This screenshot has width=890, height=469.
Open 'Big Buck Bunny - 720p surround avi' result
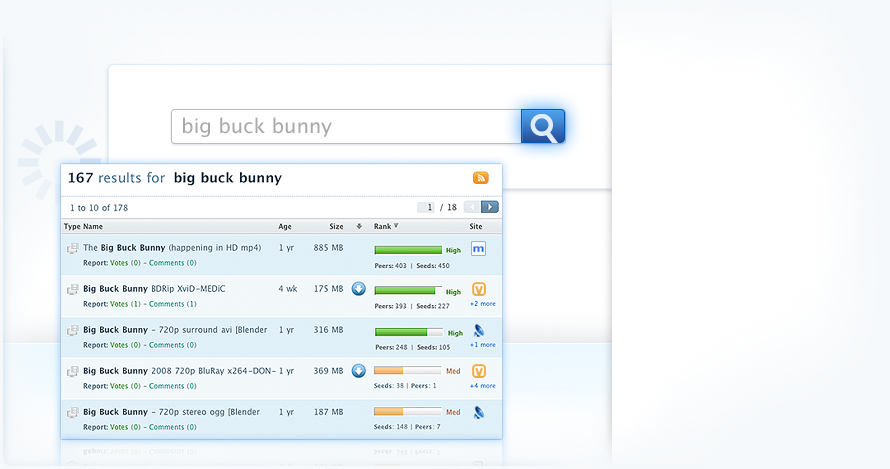coord(175,329)
